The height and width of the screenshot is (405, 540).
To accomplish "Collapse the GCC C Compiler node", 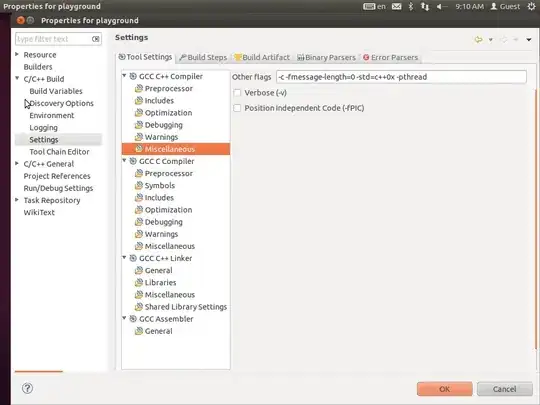I will click(x=124, y=160).
